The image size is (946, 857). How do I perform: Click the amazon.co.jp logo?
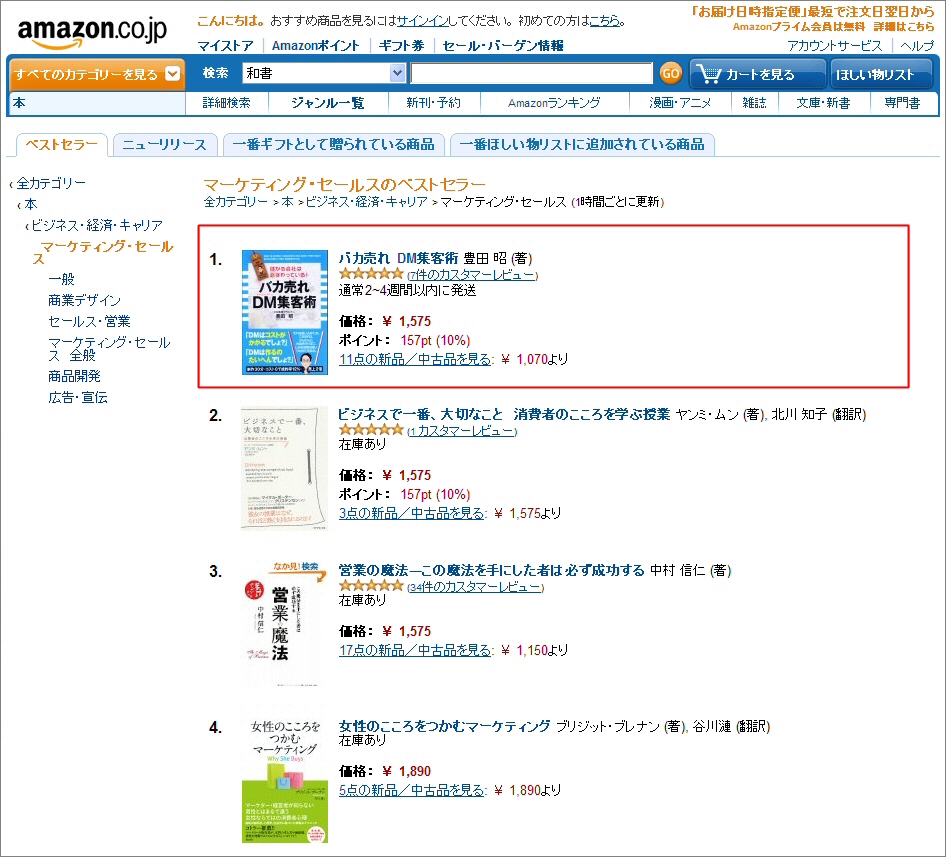click(x=92, y=33)
